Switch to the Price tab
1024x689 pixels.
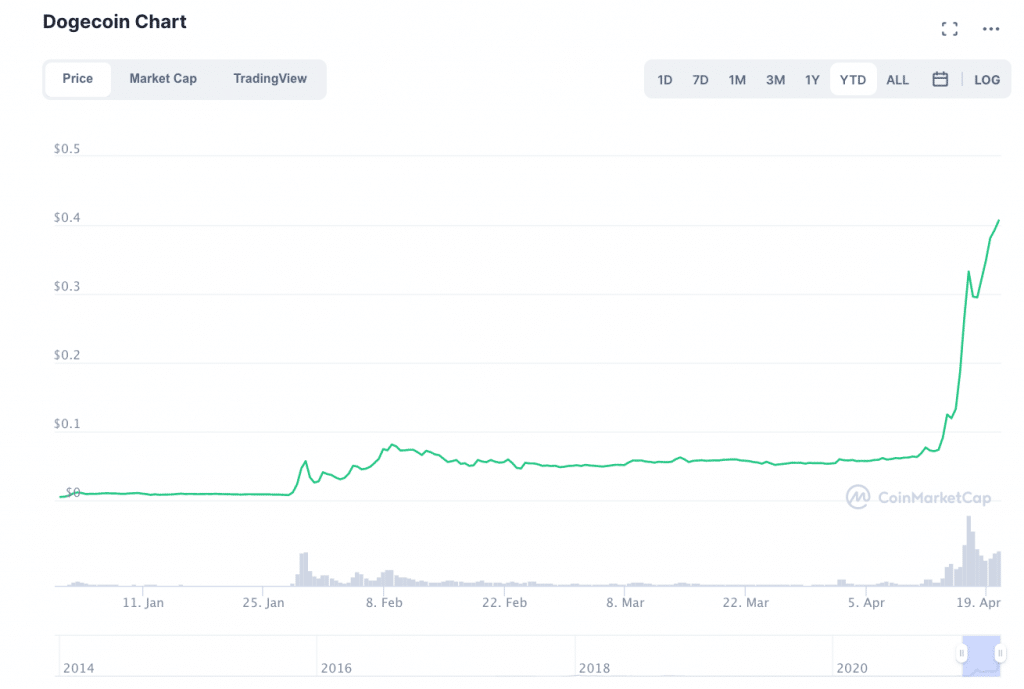(78, 79)
